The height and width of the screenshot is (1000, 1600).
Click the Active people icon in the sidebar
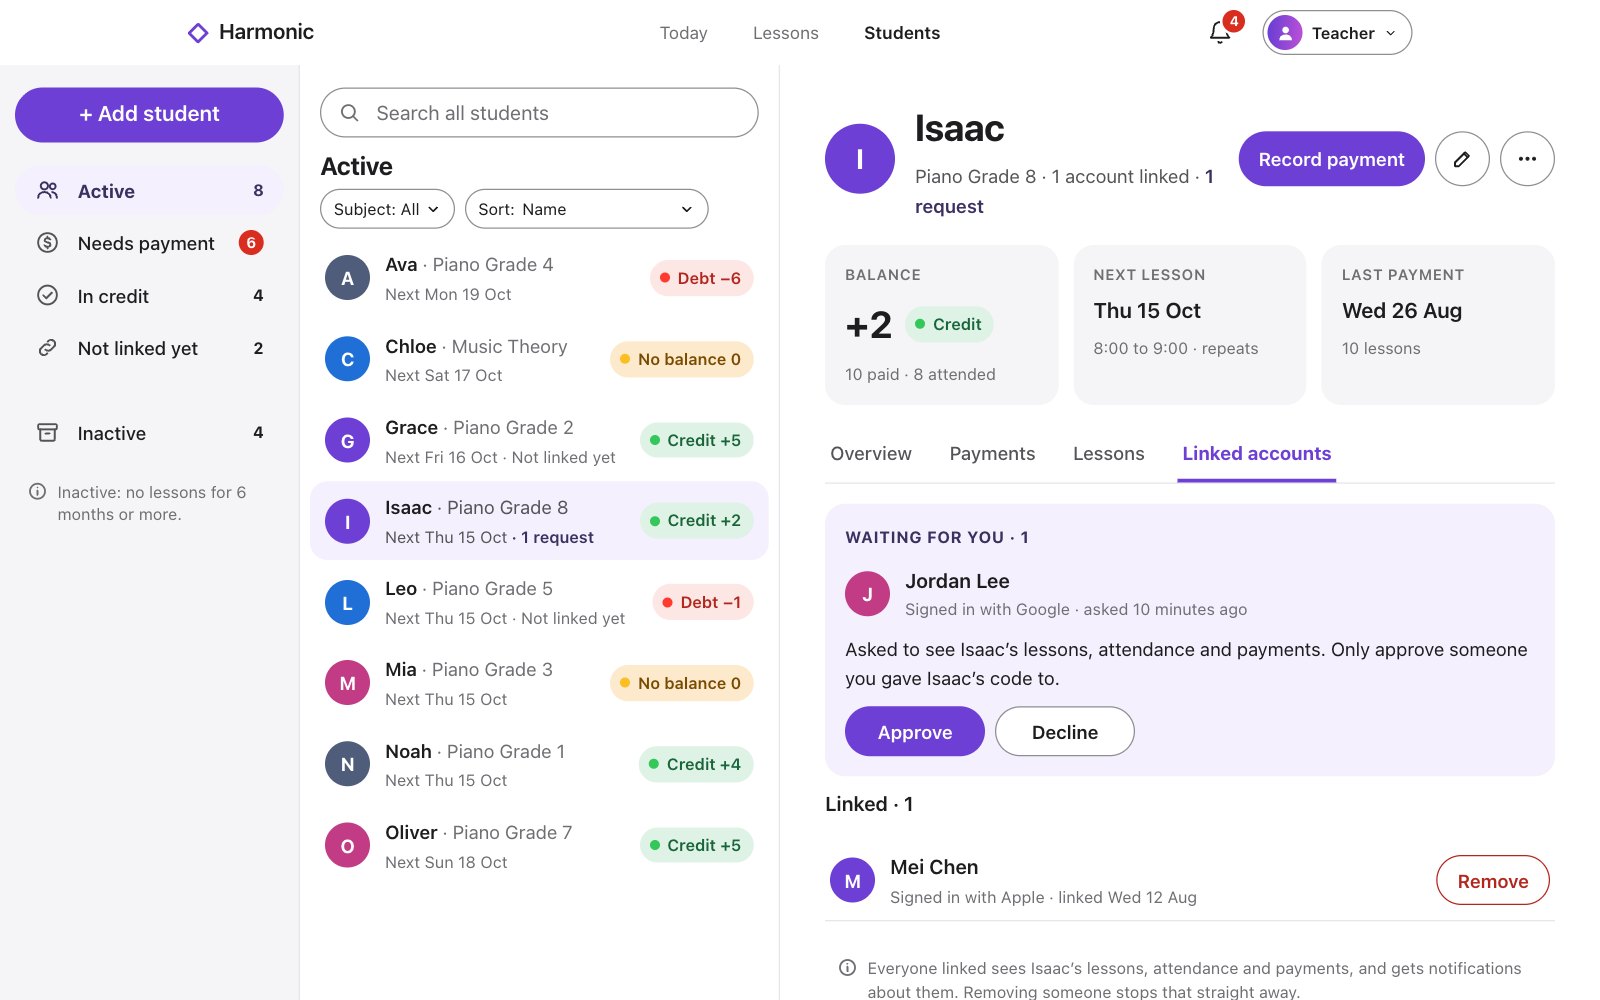click(47, 190)
